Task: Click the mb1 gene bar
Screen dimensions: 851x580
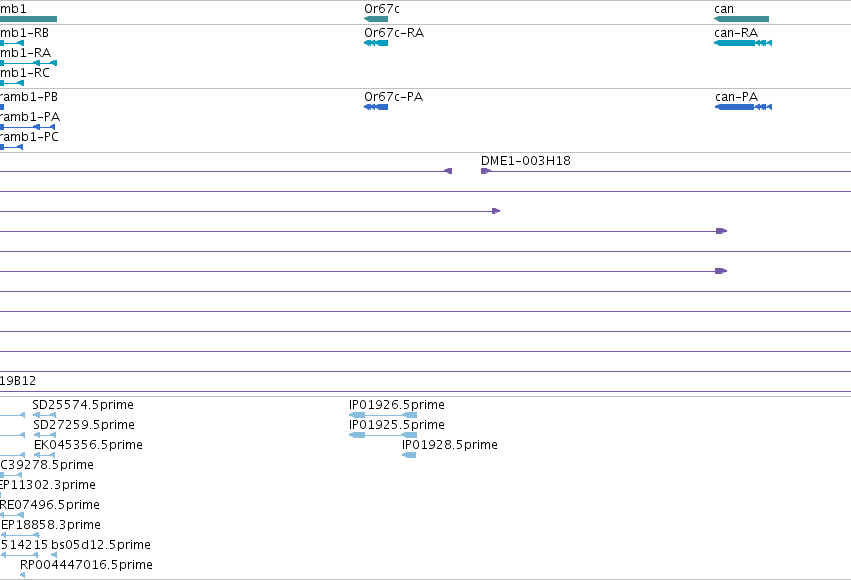Action: point(28,19)
